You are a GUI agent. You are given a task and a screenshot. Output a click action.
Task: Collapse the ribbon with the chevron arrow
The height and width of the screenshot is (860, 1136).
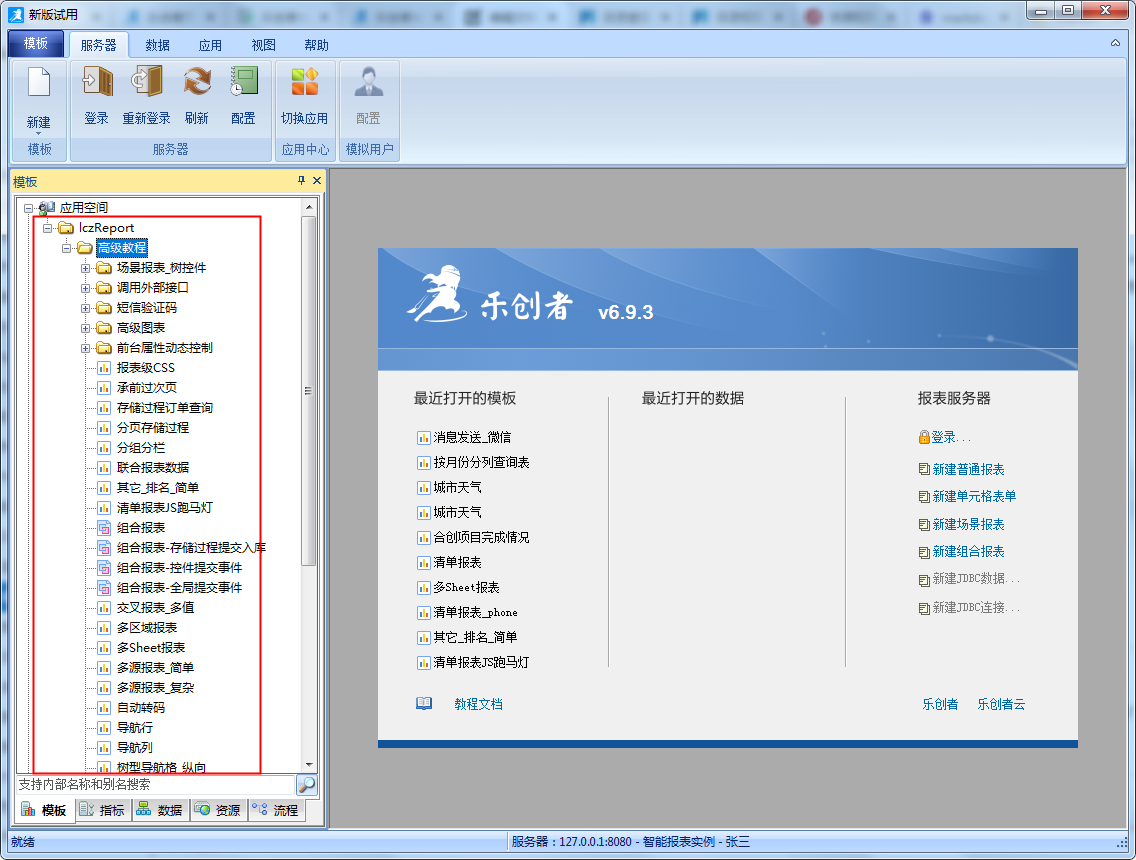(1115, 44)
